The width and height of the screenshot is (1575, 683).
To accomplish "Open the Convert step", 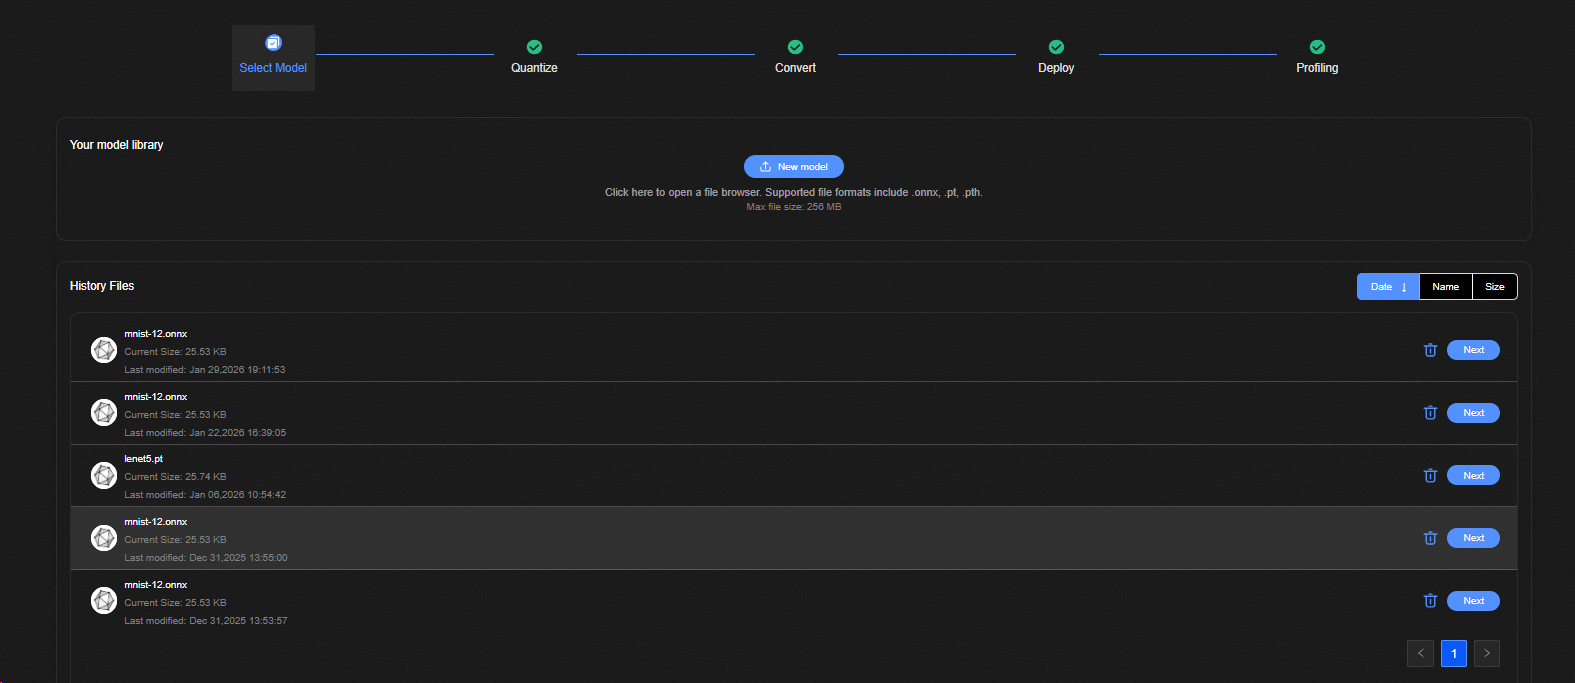I will click(x=795, y=57).
